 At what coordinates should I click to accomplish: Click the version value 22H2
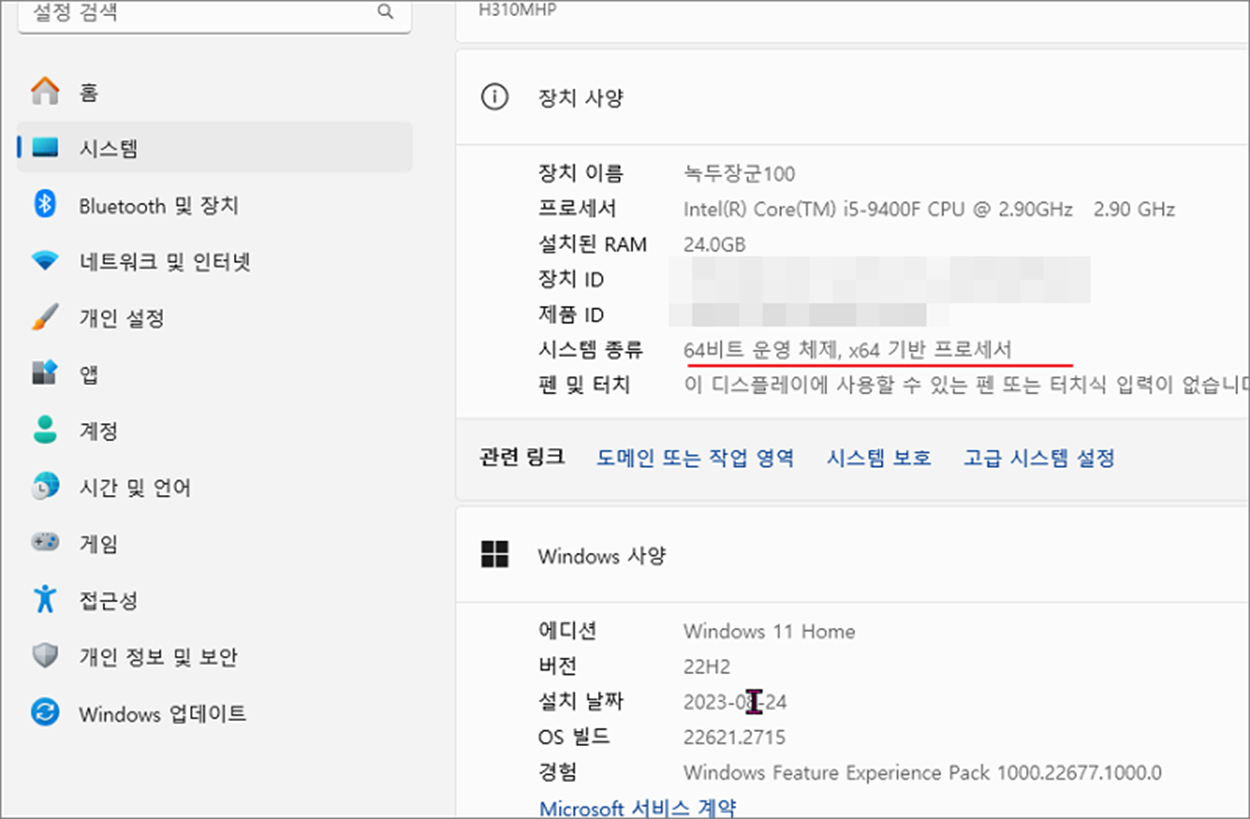(709, 667)
